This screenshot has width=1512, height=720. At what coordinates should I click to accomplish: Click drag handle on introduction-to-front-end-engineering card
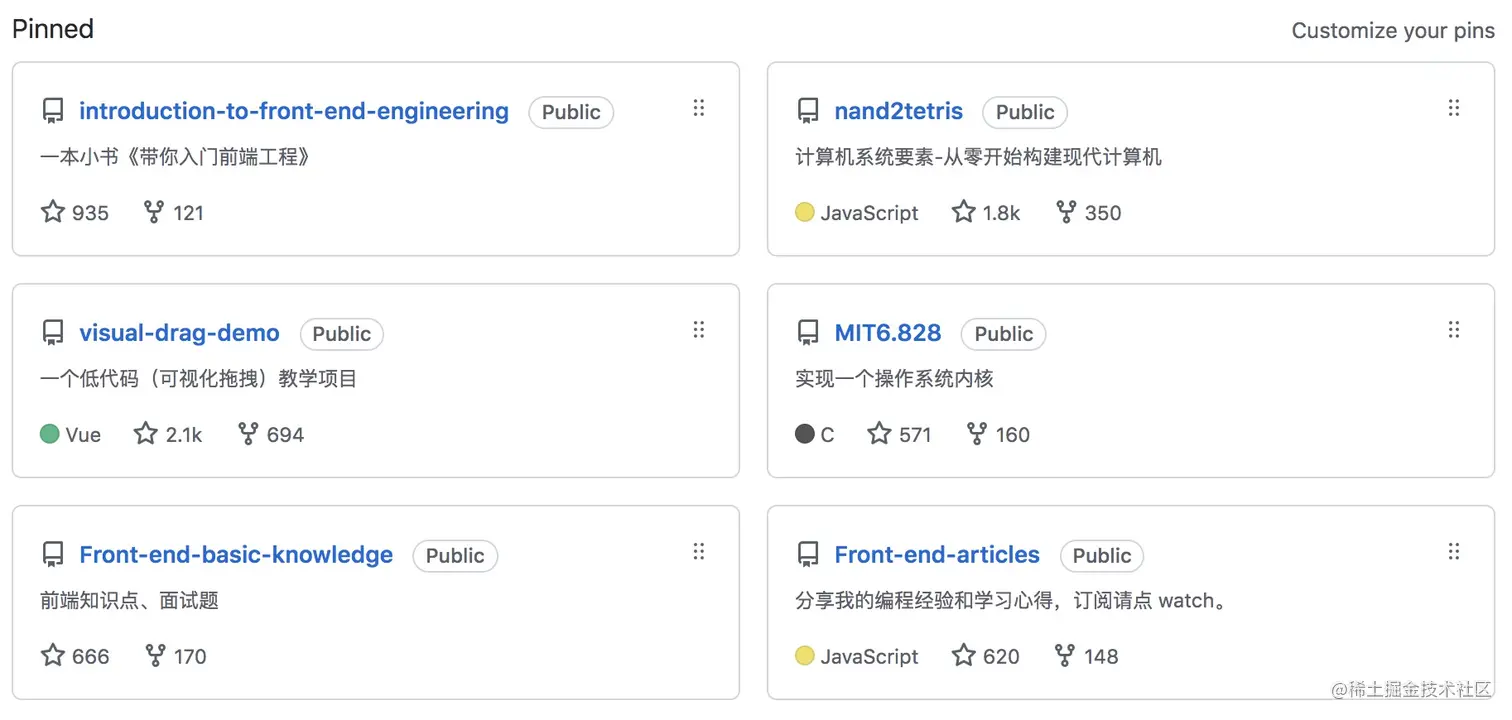click(699, 108)
